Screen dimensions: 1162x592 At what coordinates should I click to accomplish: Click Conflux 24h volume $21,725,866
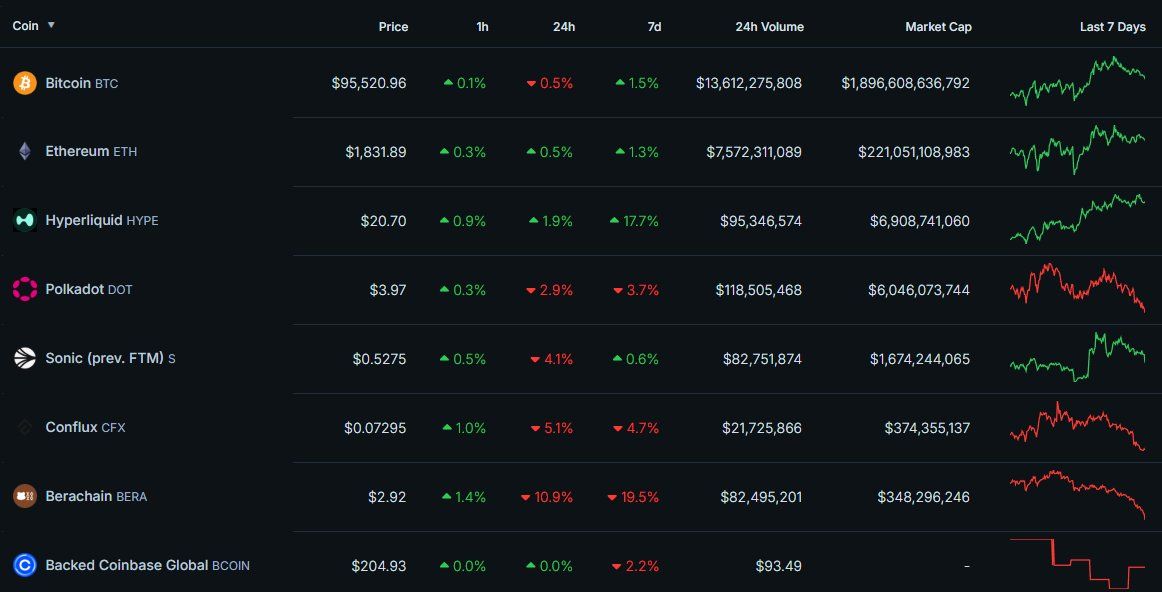coord(762,428)
